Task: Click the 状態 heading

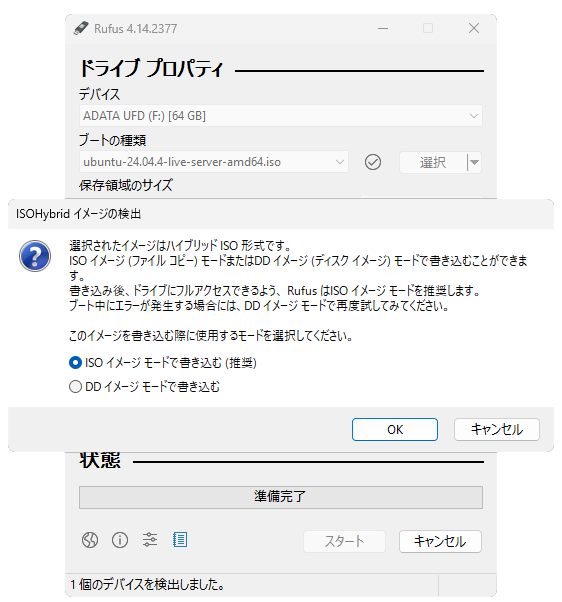Action: click(100, 460)
